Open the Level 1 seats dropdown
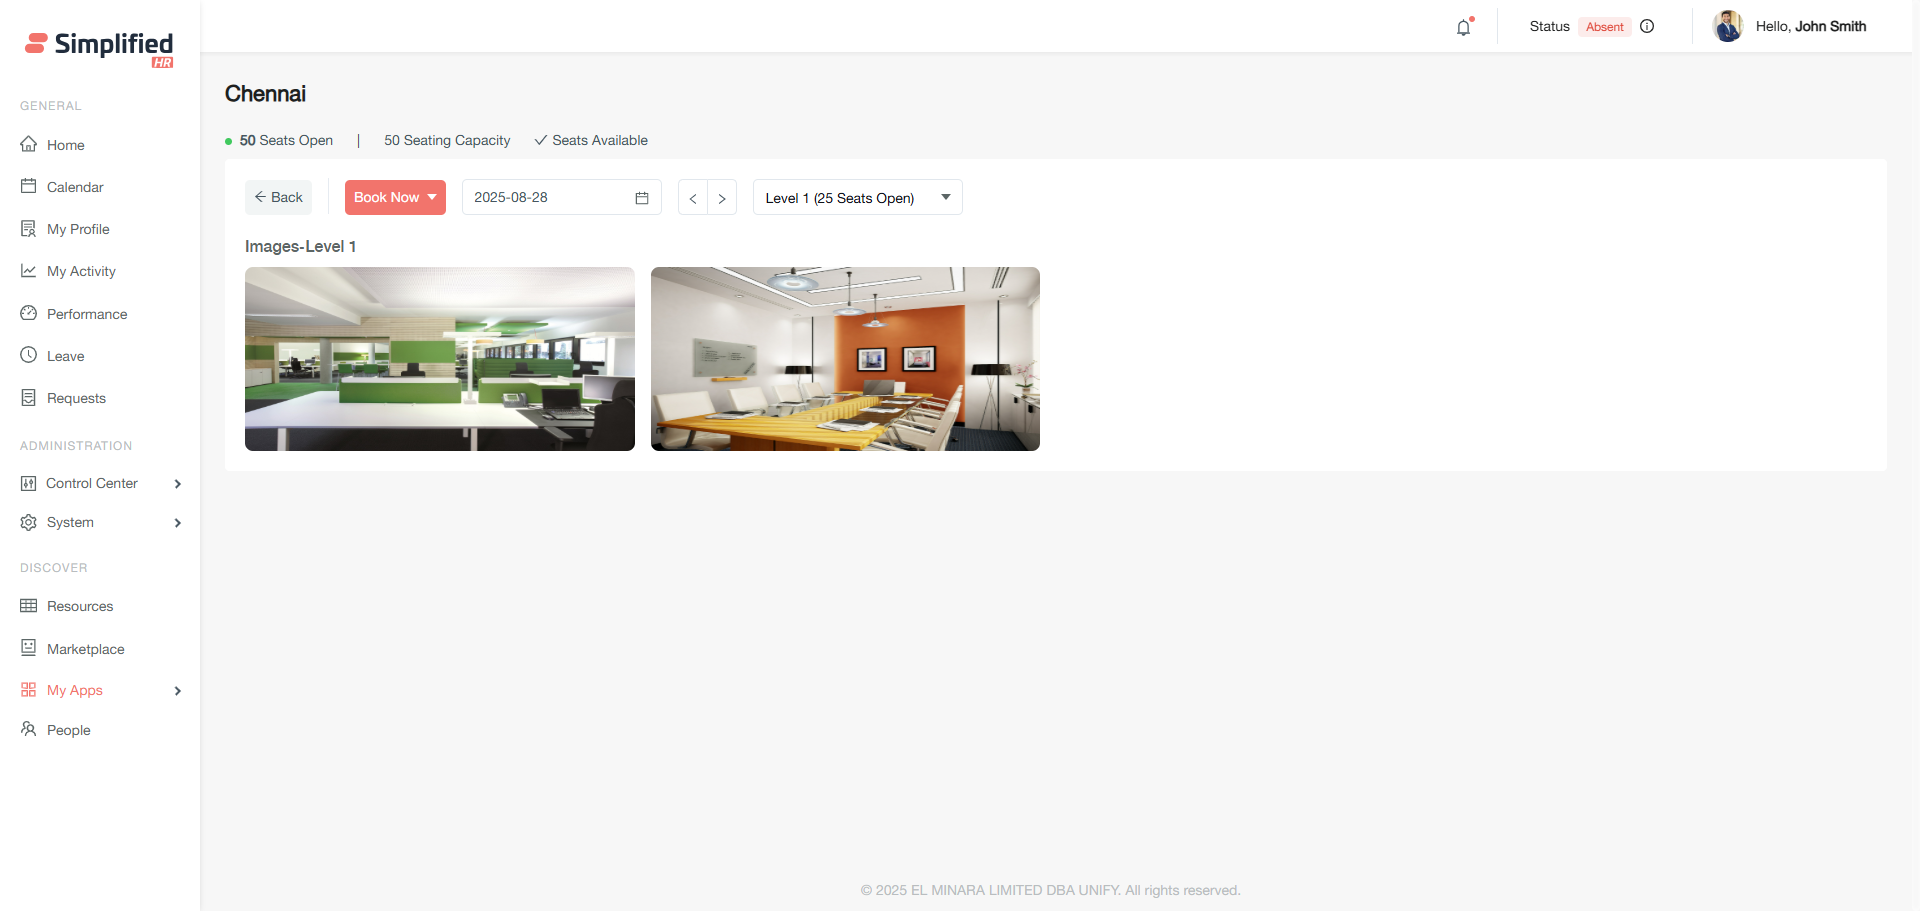 point(857,198)
